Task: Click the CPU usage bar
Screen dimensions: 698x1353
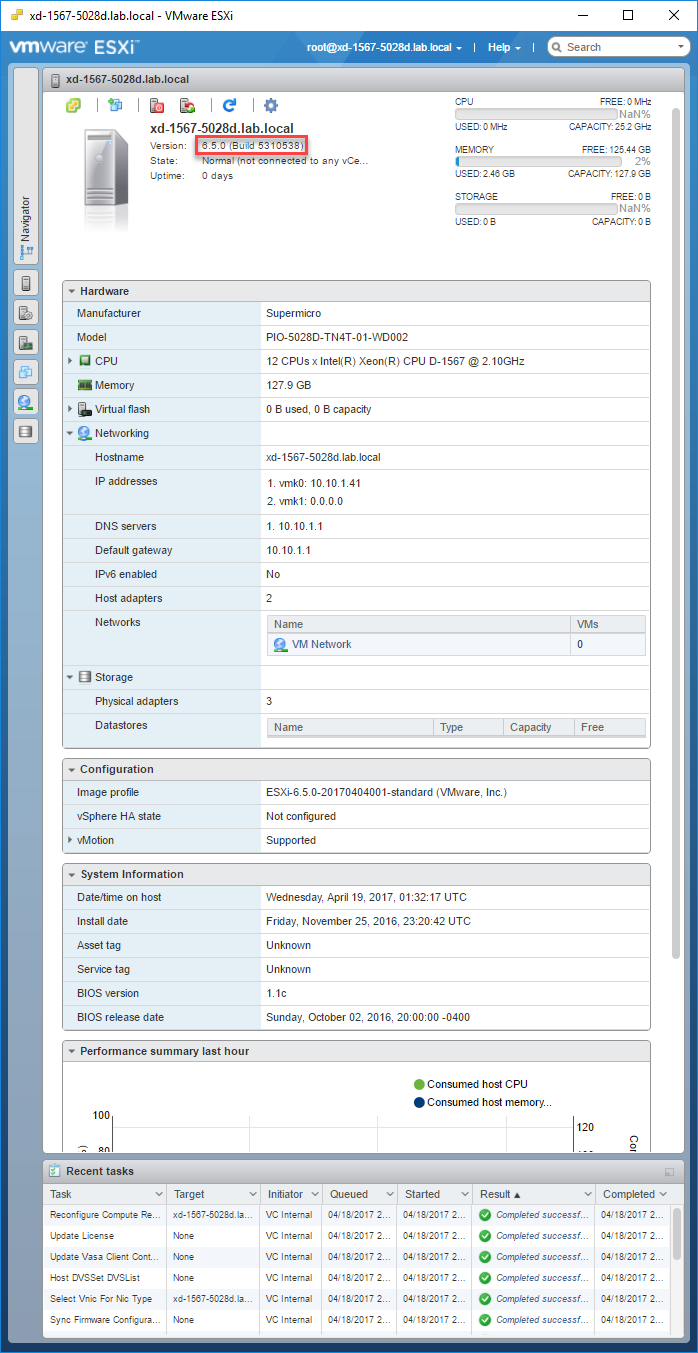Action: [535, 114]
